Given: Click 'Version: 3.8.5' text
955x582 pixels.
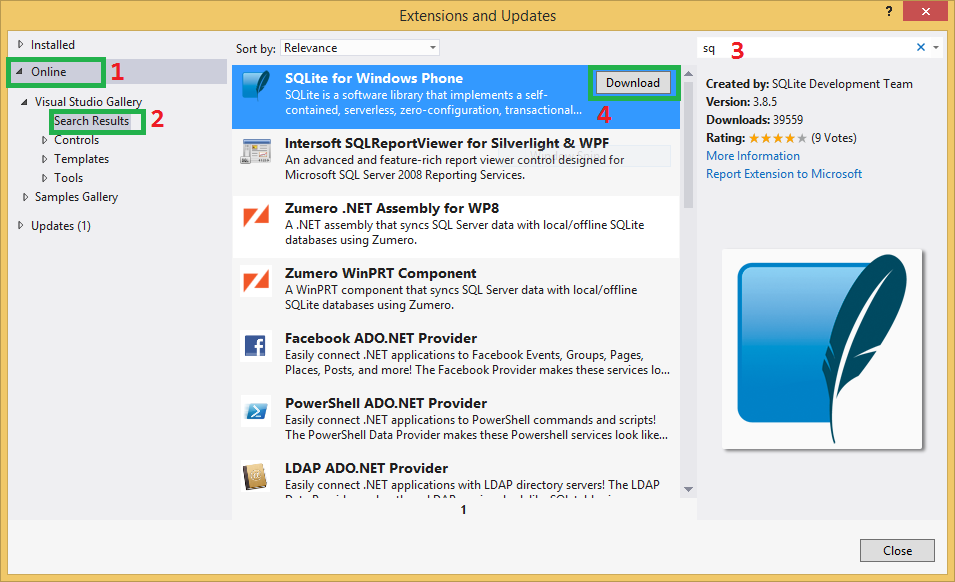Looking at the screenshot, I should click(741, 102).
